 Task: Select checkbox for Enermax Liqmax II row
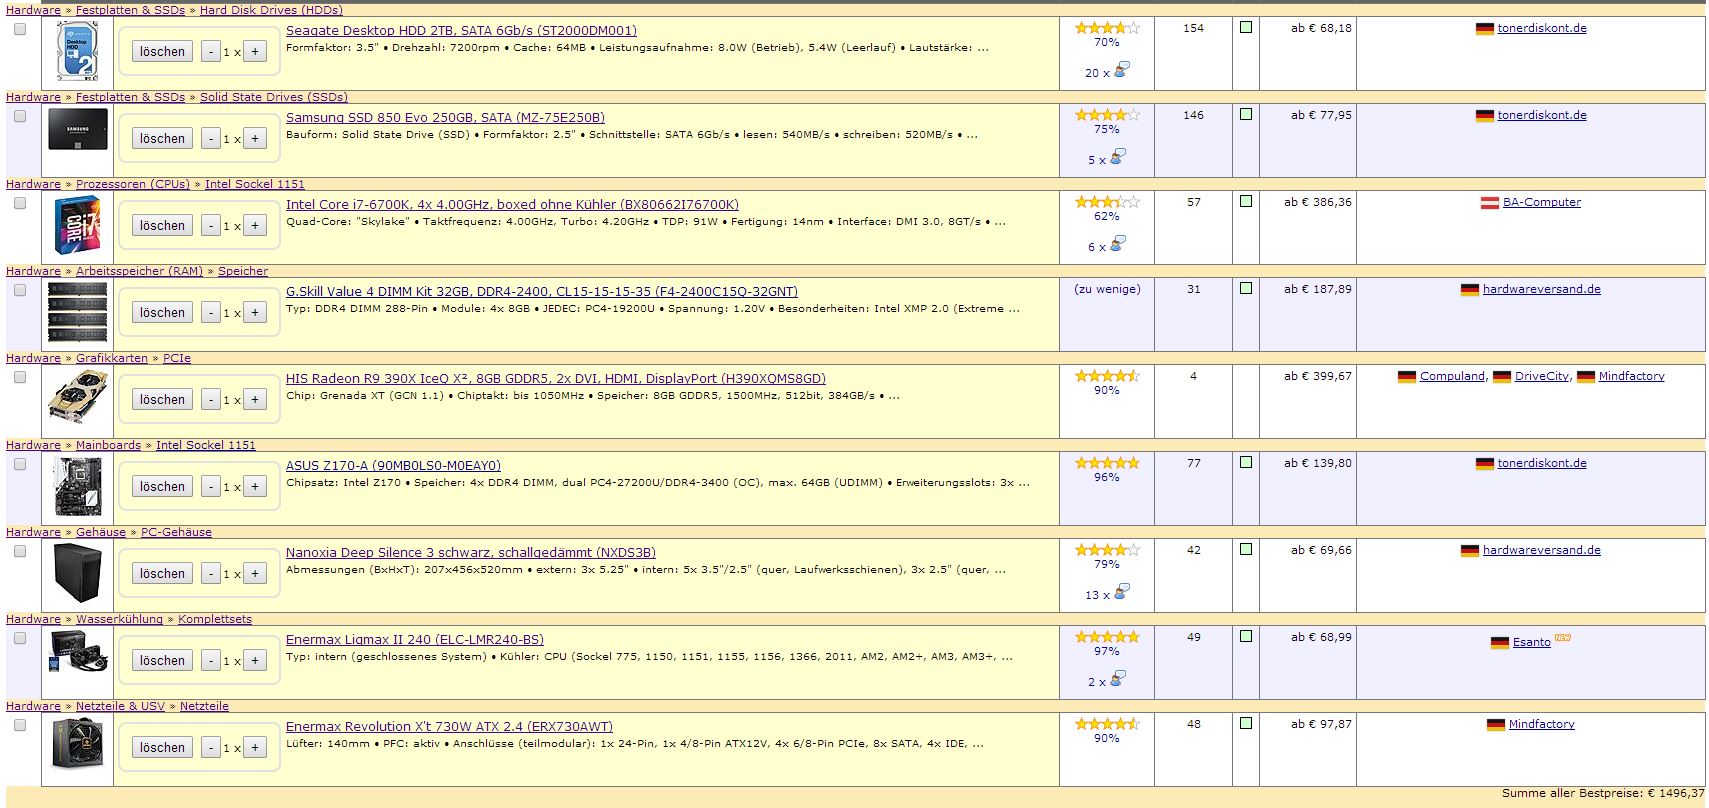(19, 639)
